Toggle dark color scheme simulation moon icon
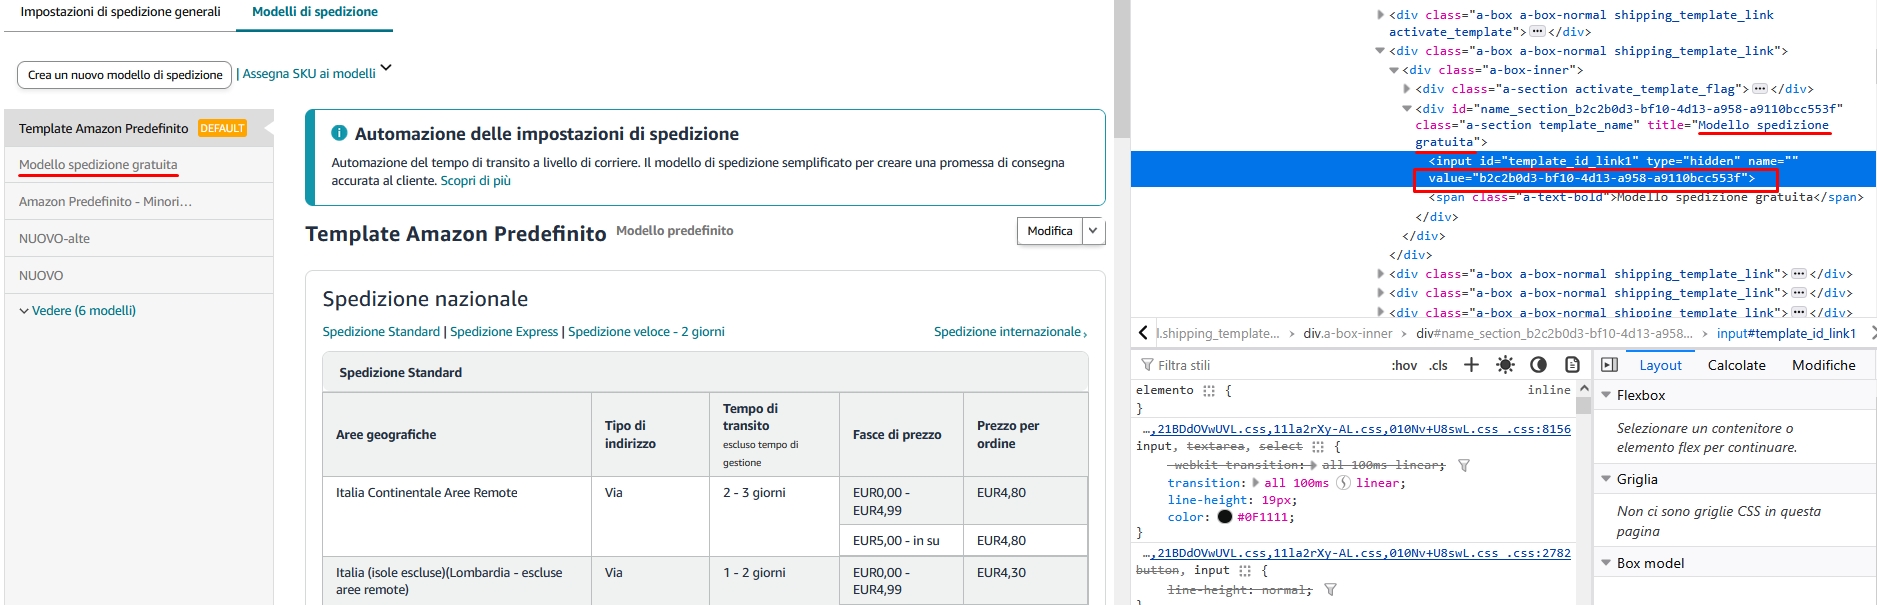 [1538, 365]
